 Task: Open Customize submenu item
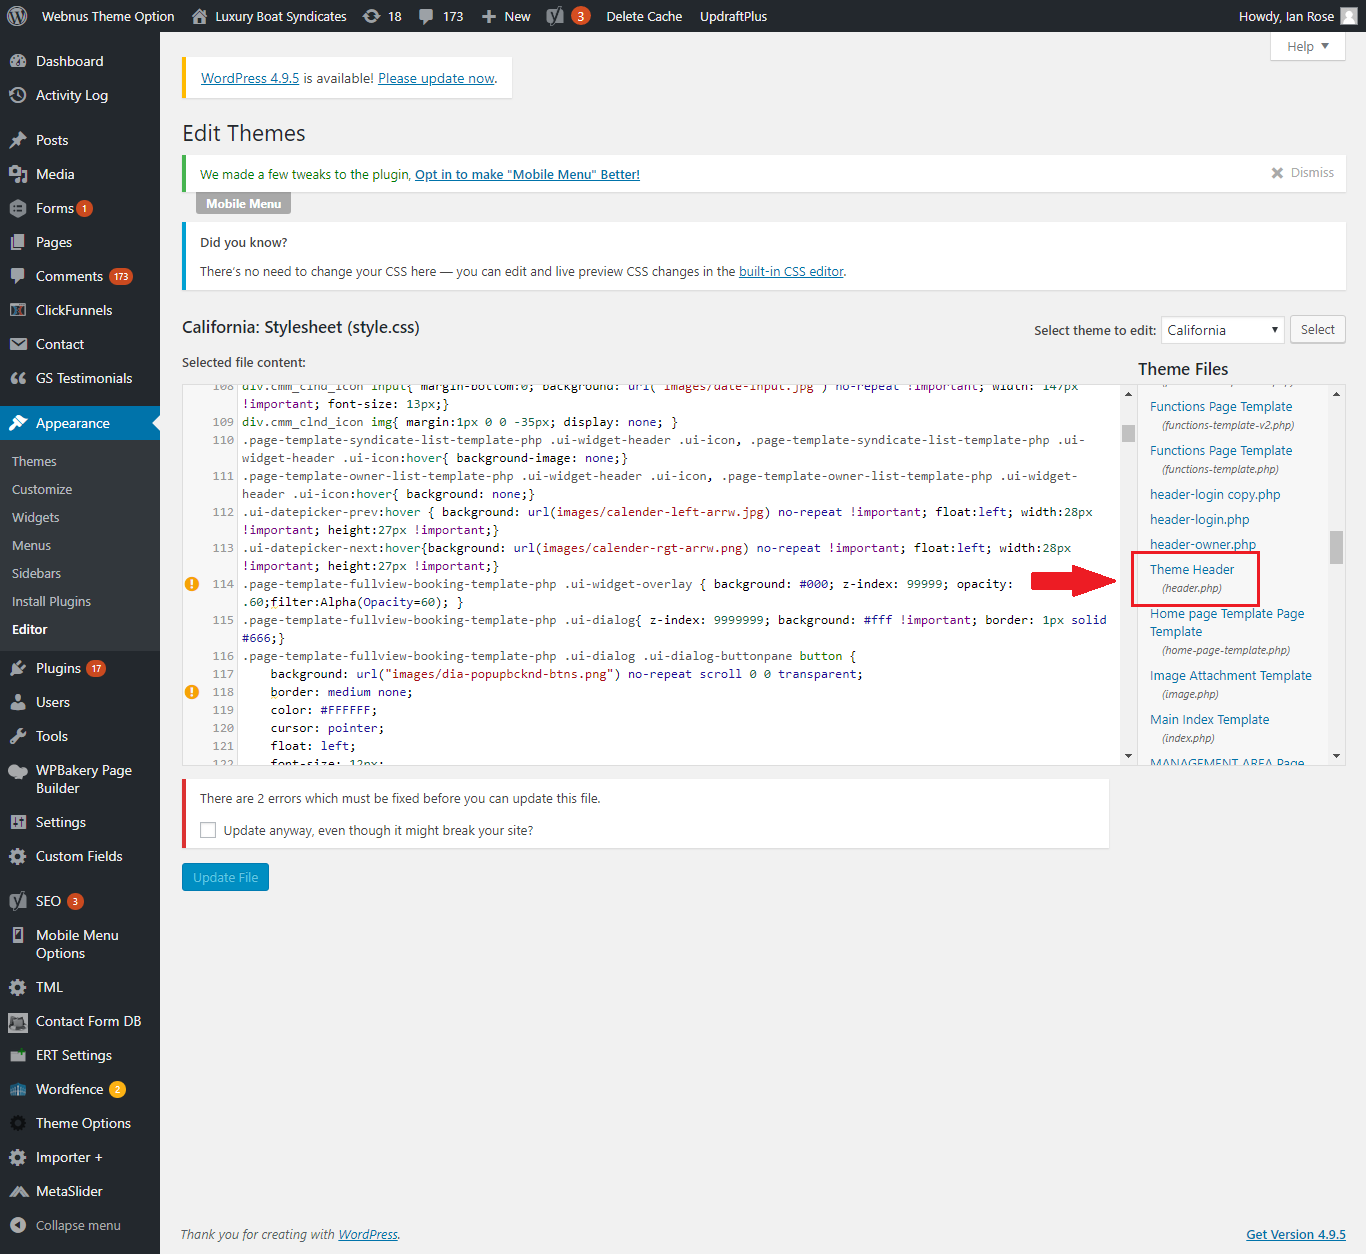pos(42,489)
